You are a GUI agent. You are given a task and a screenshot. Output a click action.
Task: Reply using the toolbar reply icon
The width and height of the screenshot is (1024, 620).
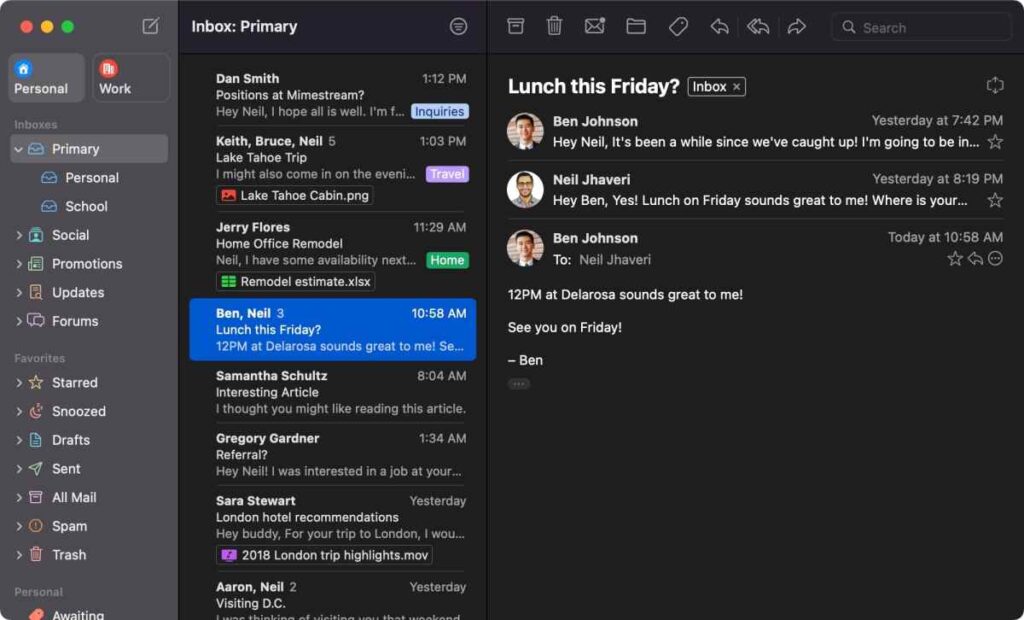(x=719, y=26)
